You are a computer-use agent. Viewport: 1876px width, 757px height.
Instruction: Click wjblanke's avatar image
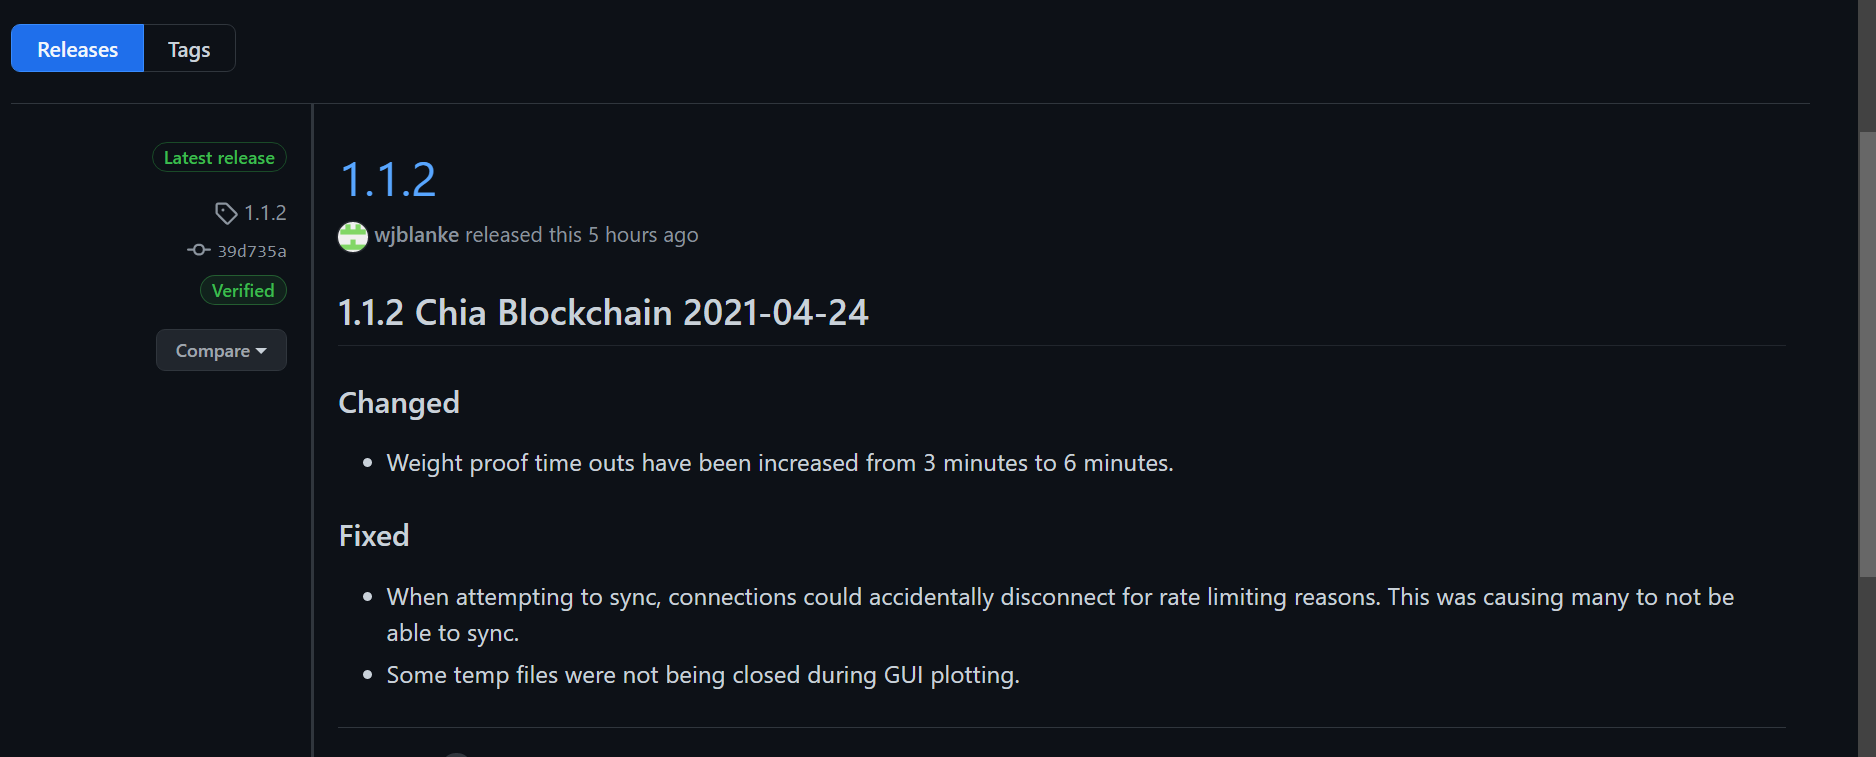click(x=353, y=237)
